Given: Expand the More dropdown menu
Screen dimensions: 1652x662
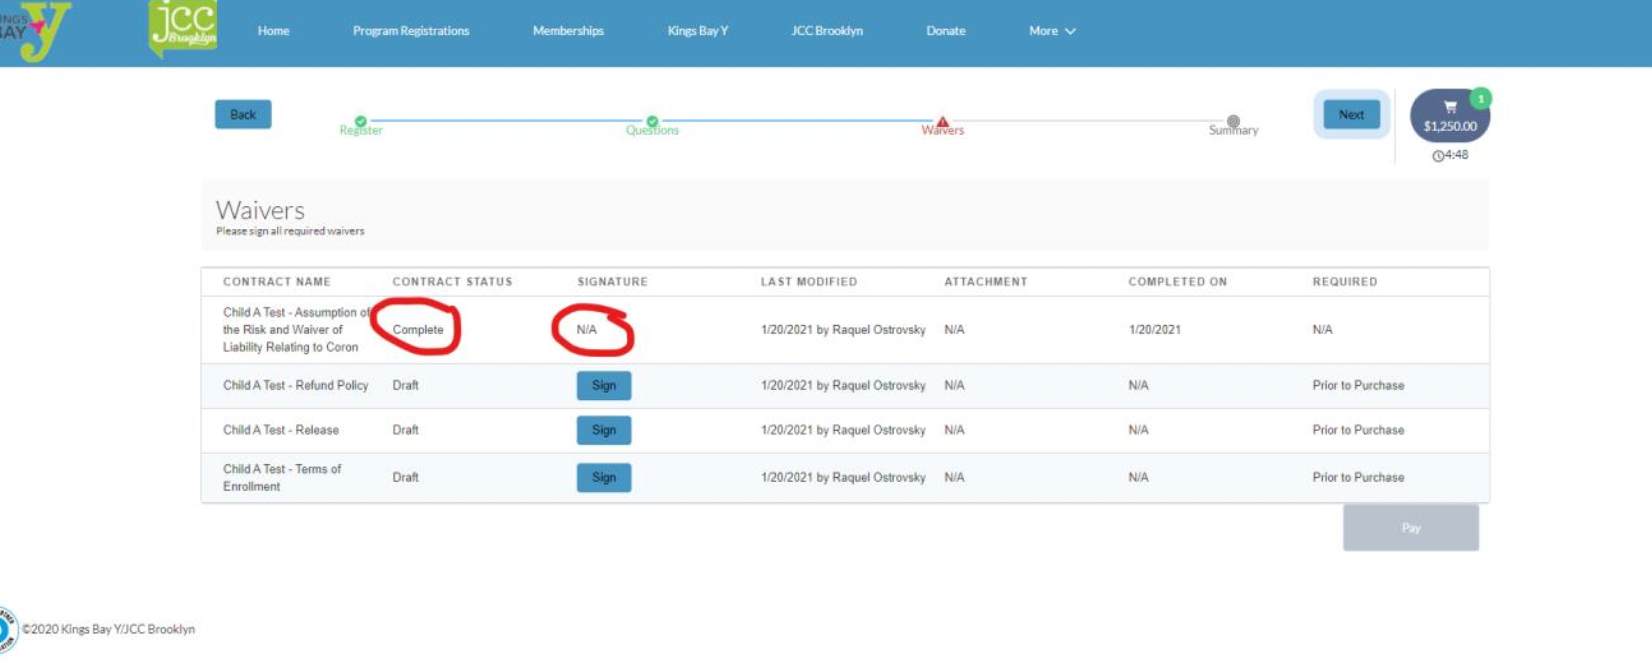Looking at the screenshot, I should click(x=1052, y=31).
